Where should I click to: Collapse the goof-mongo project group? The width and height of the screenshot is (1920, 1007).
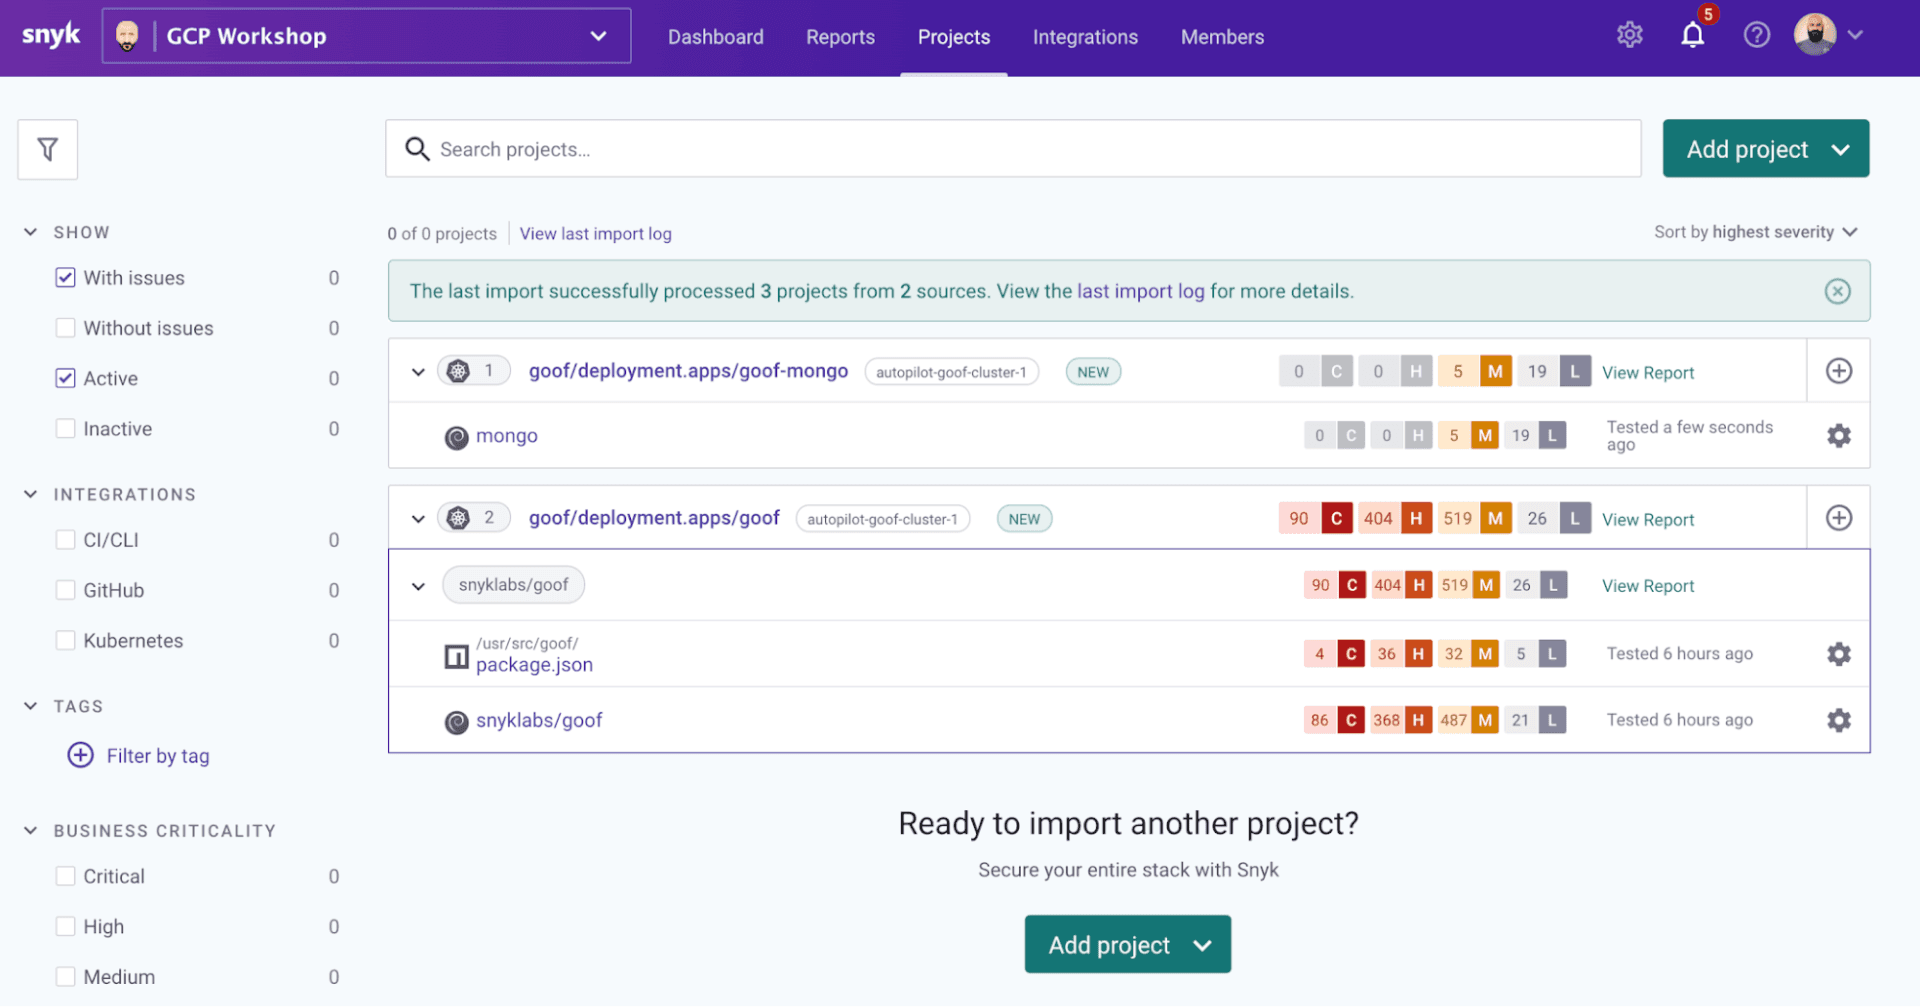418,372
